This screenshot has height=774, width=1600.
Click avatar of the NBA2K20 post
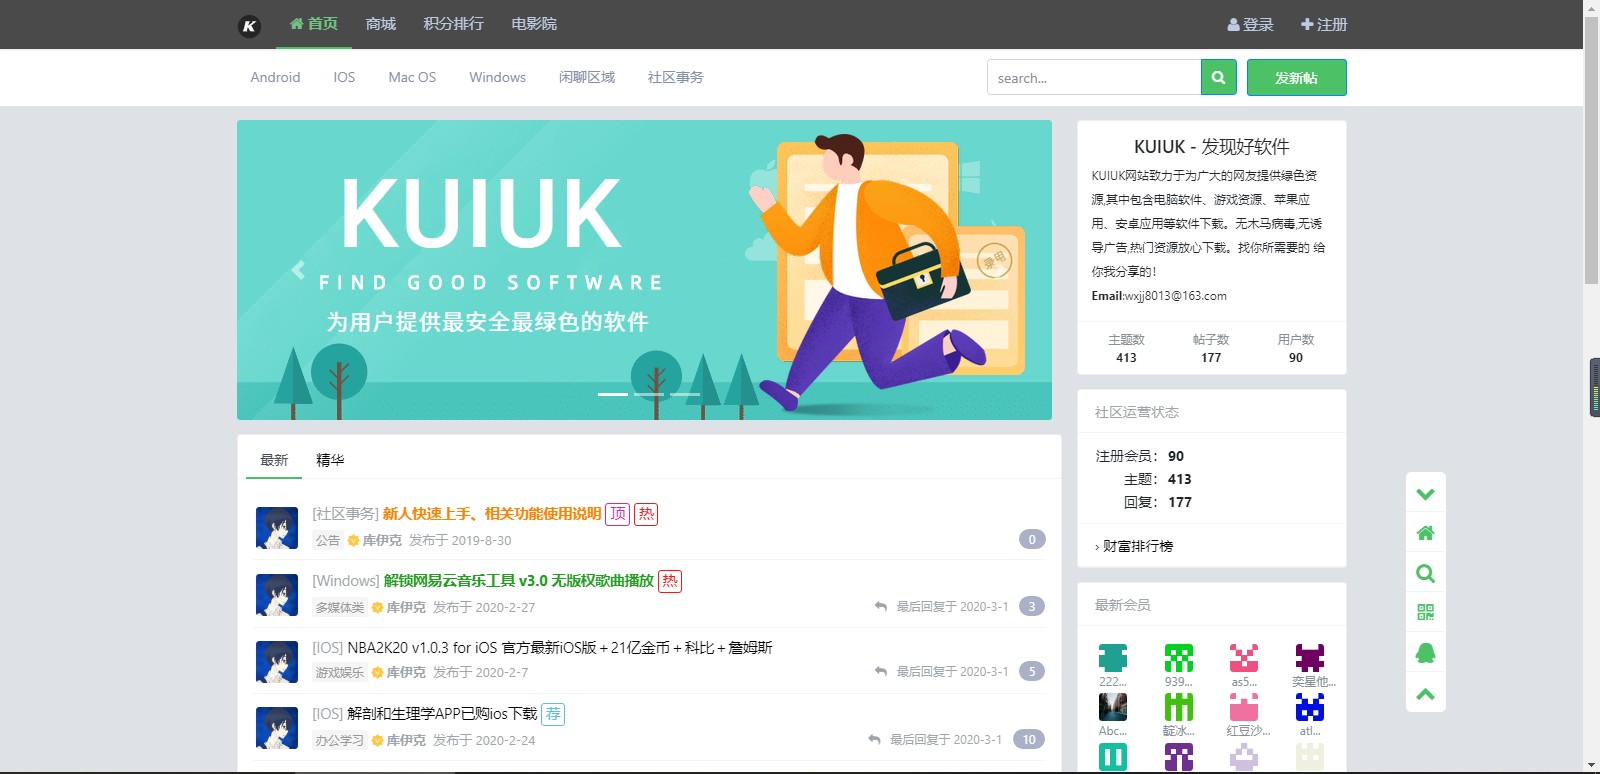click(277, 662)
